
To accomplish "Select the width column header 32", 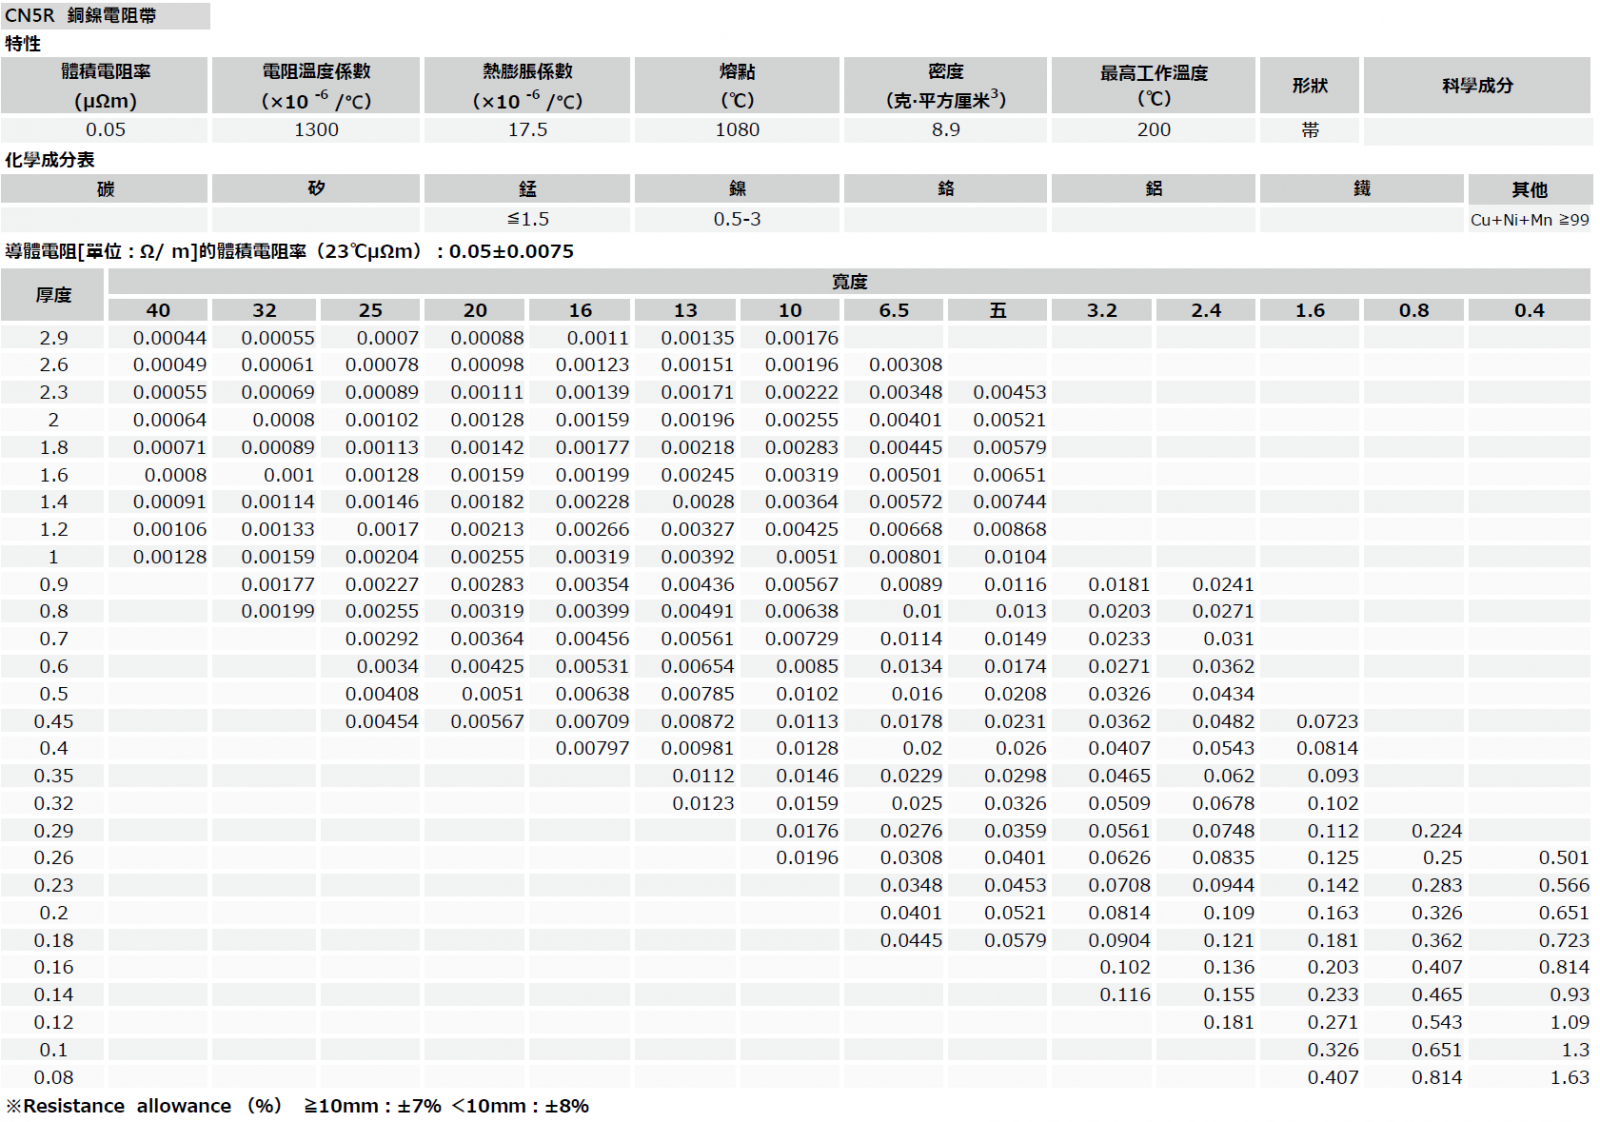I will pos(264,310).
